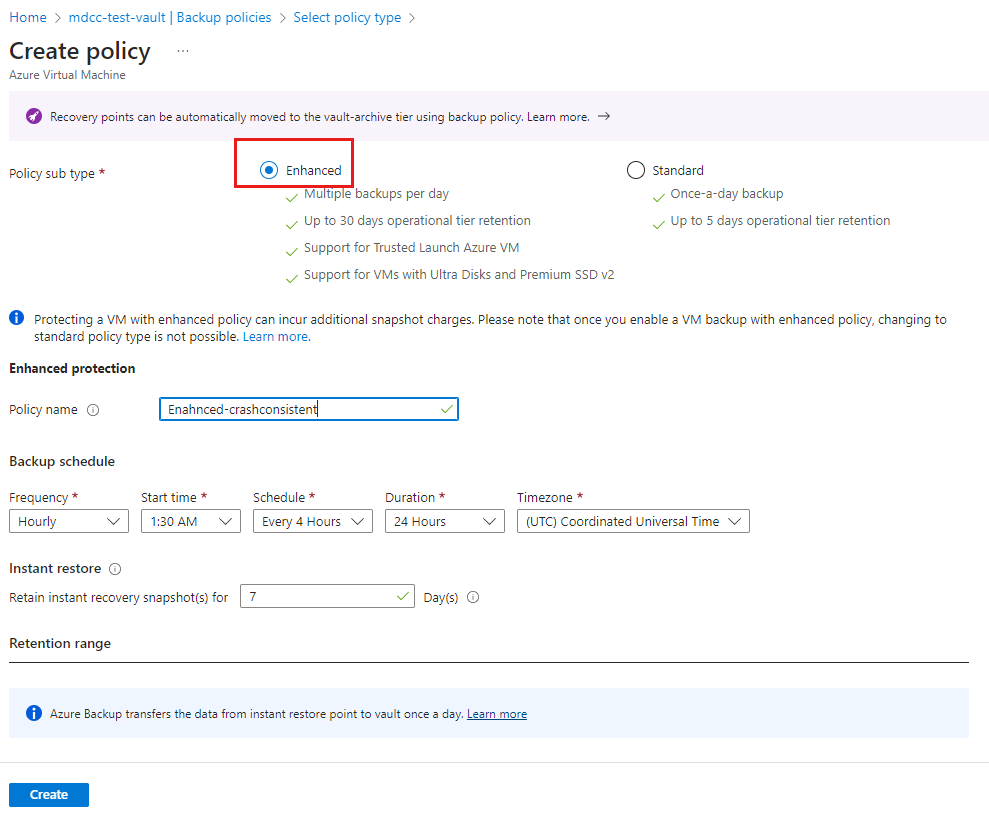
Task: Click the blue info icon beside enhanced policy note
Action: (x=17, y=318)
